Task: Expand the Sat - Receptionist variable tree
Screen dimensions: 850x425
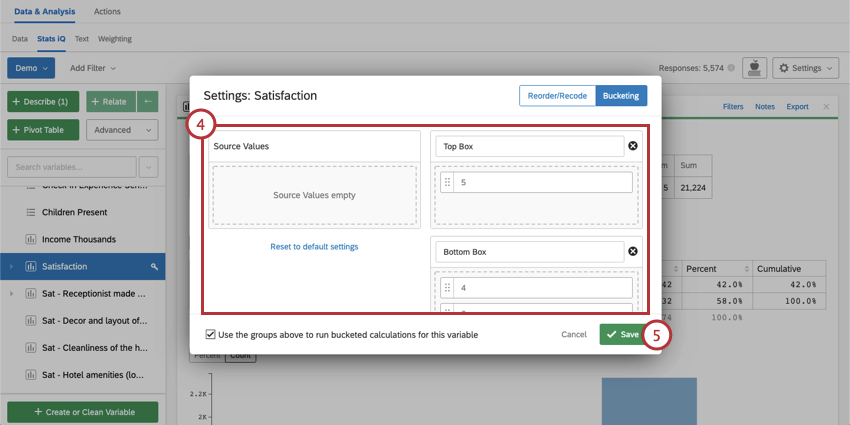Action: [x=11, y=294]
